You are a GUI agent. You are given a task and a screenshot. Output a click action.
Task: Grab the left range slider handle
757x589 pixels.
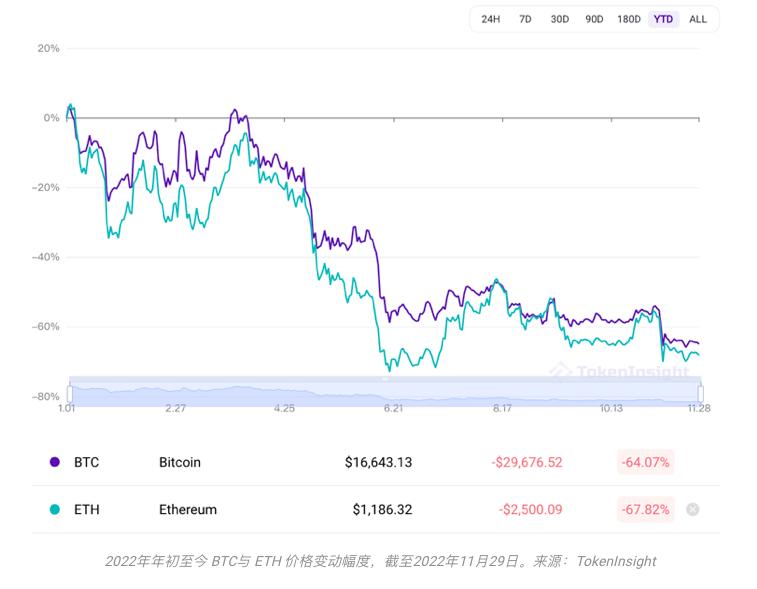point(69,393)
